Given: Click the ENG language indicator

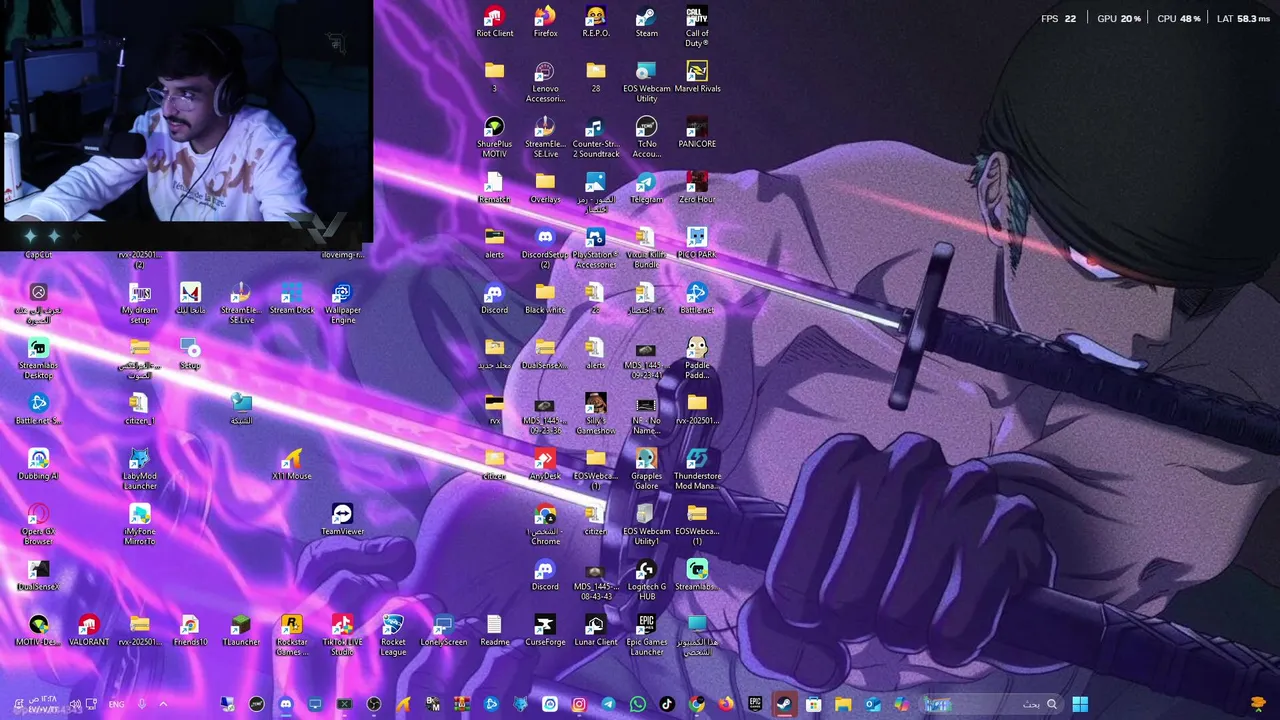Looking at the screenshot, I should 117,704.
